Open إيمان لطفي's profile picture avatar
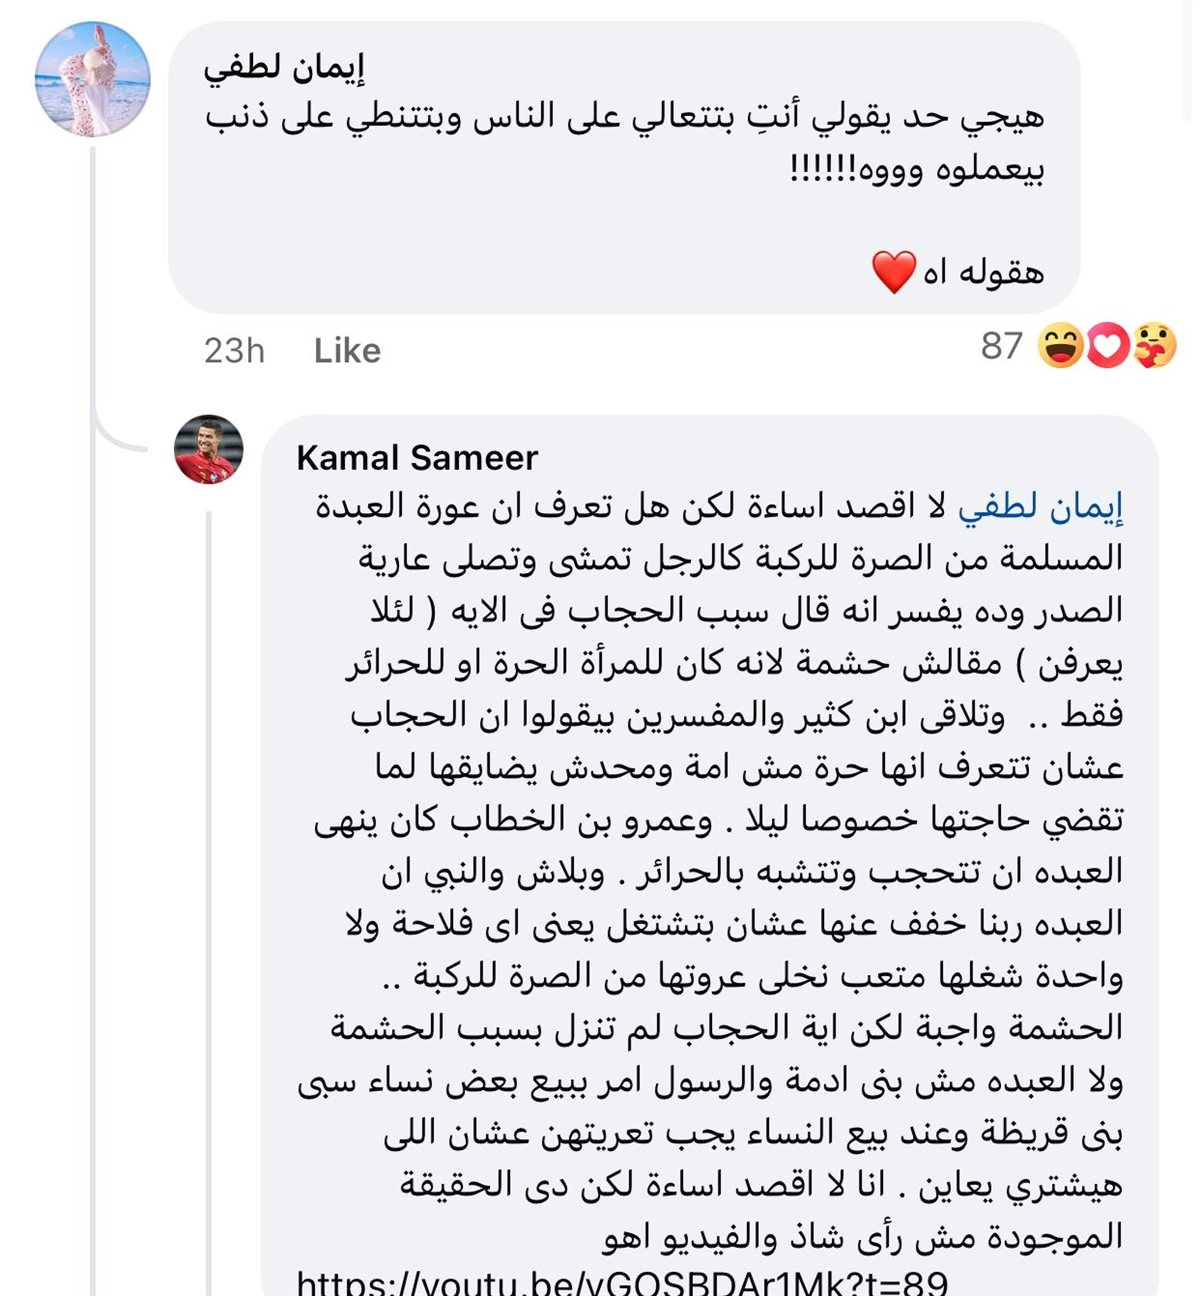Screen dimensions: 1200x1296 click(92, 79)
